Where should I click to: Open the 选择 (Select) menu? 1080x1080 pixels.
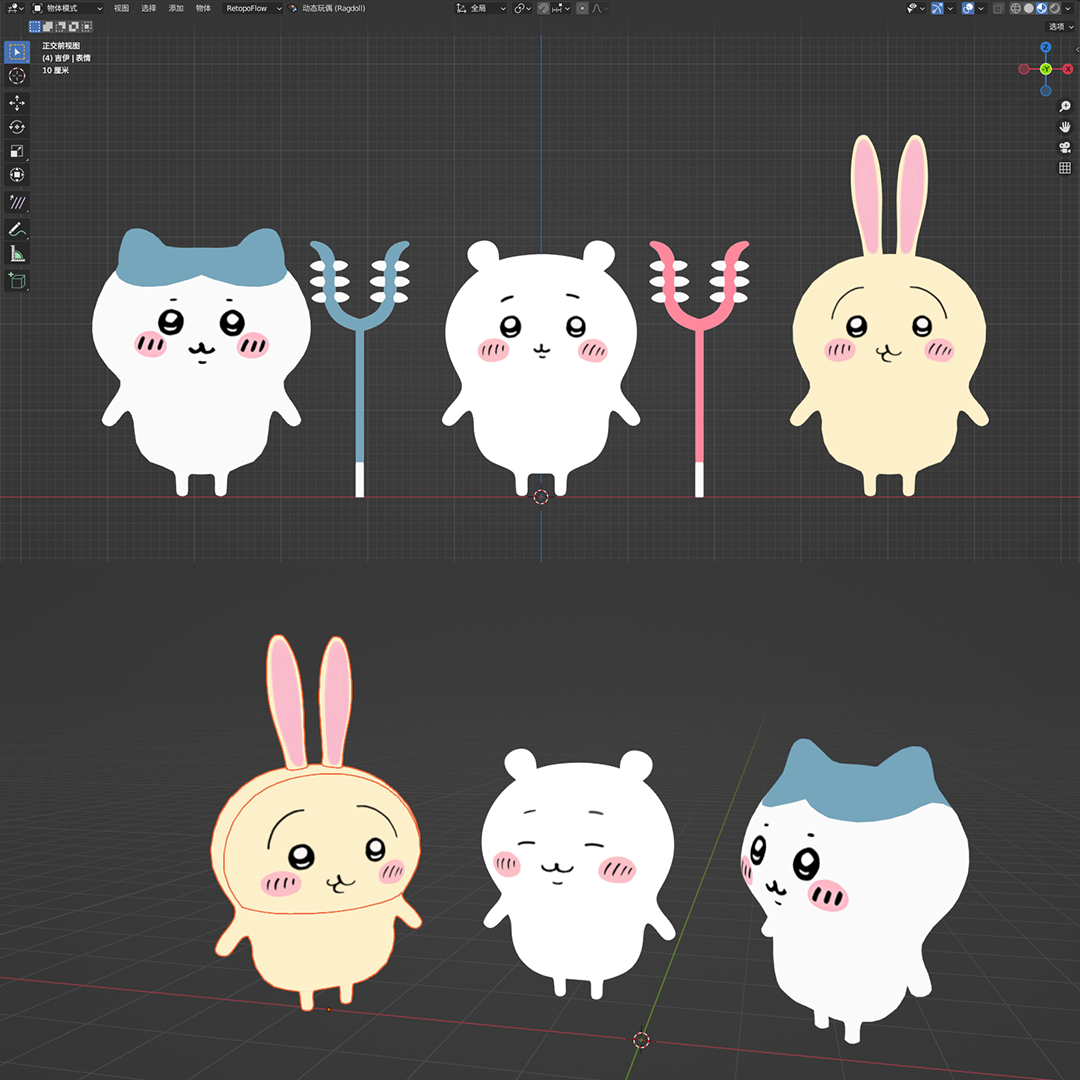(149, 8)
